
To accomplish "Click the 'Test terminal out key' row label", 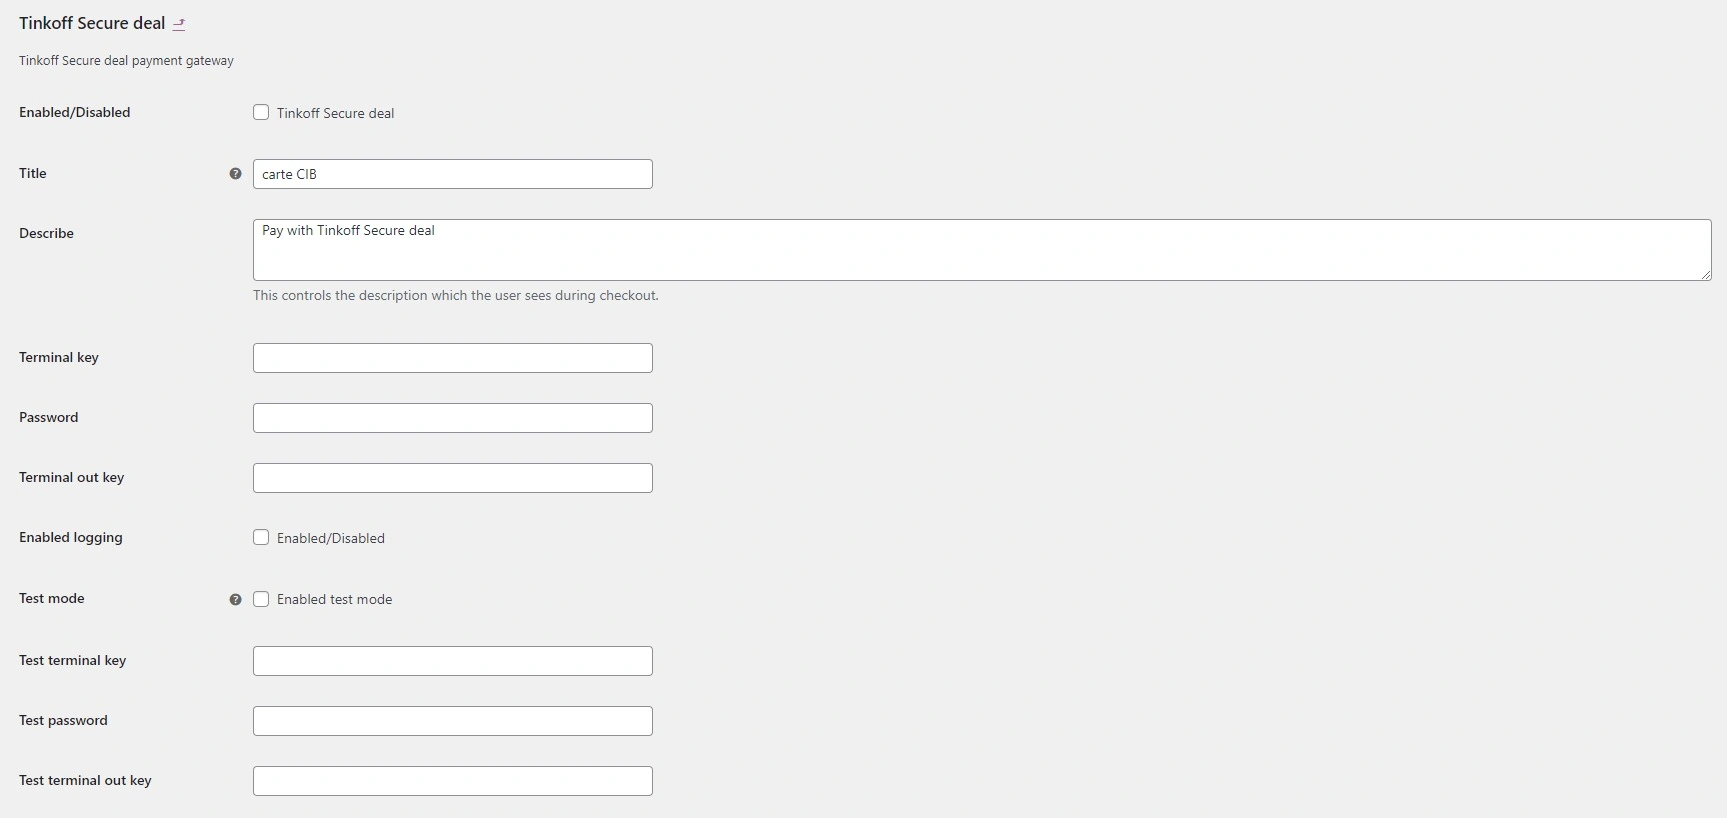I will [x=85, y=781].
